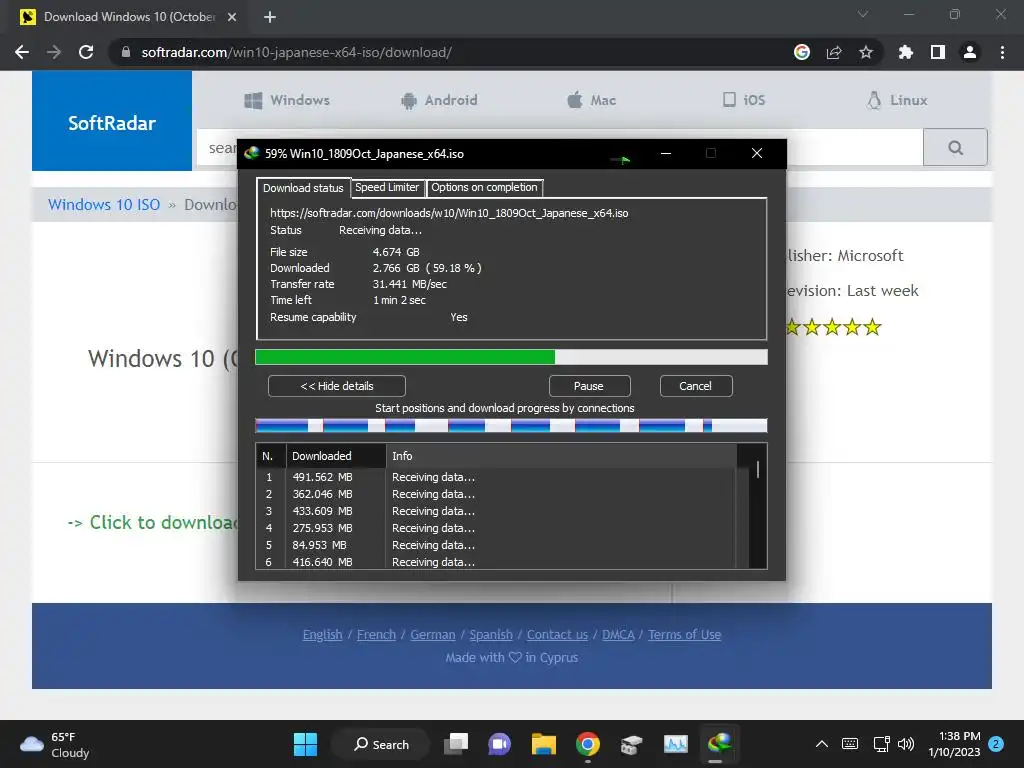This screenshot has width=1024, height=768.
Task: Switch to the Download status tab
Action: 303,187
